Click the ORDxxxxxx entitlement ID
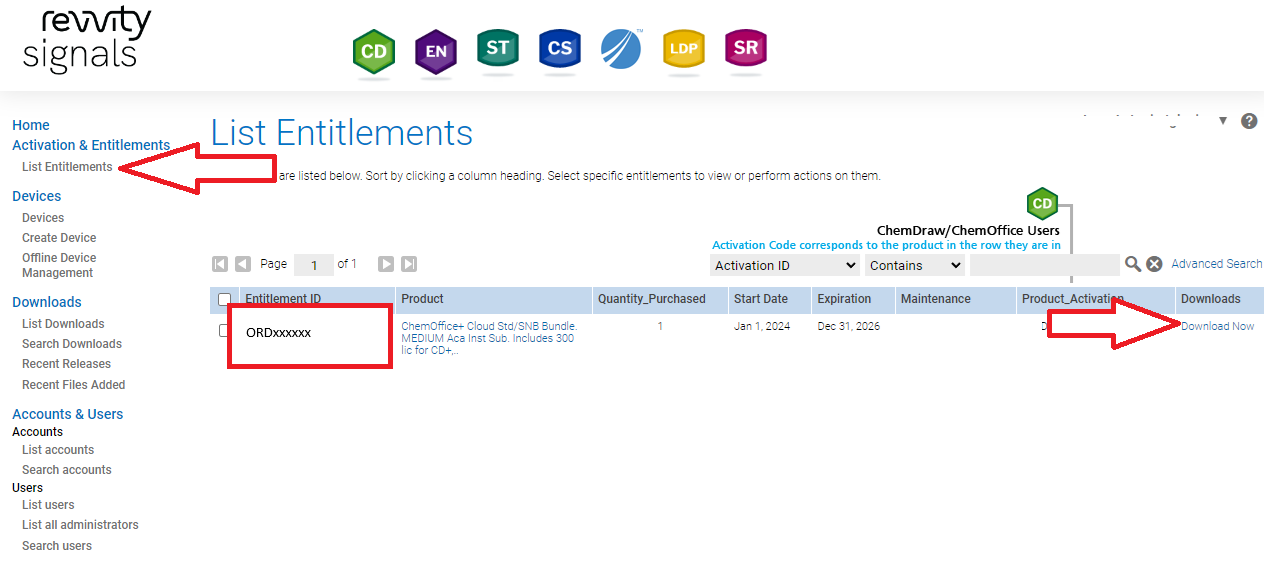The height and width of the screenshot is (575, 1264). pyautogui.click(x=278, y=332)
